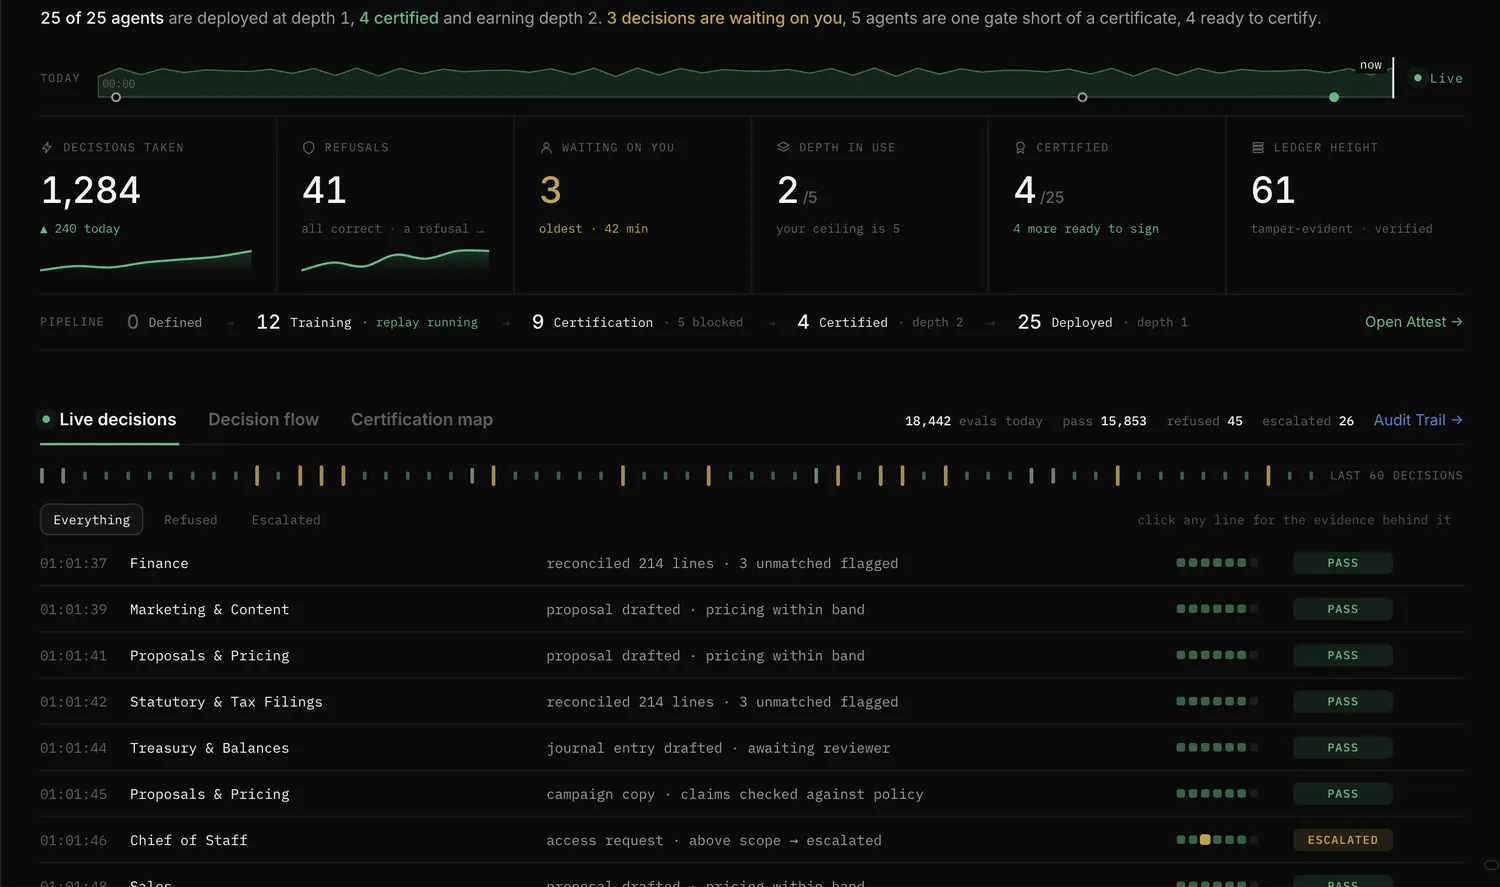Click the green marker on the today timeline

tap(1334, 97)
